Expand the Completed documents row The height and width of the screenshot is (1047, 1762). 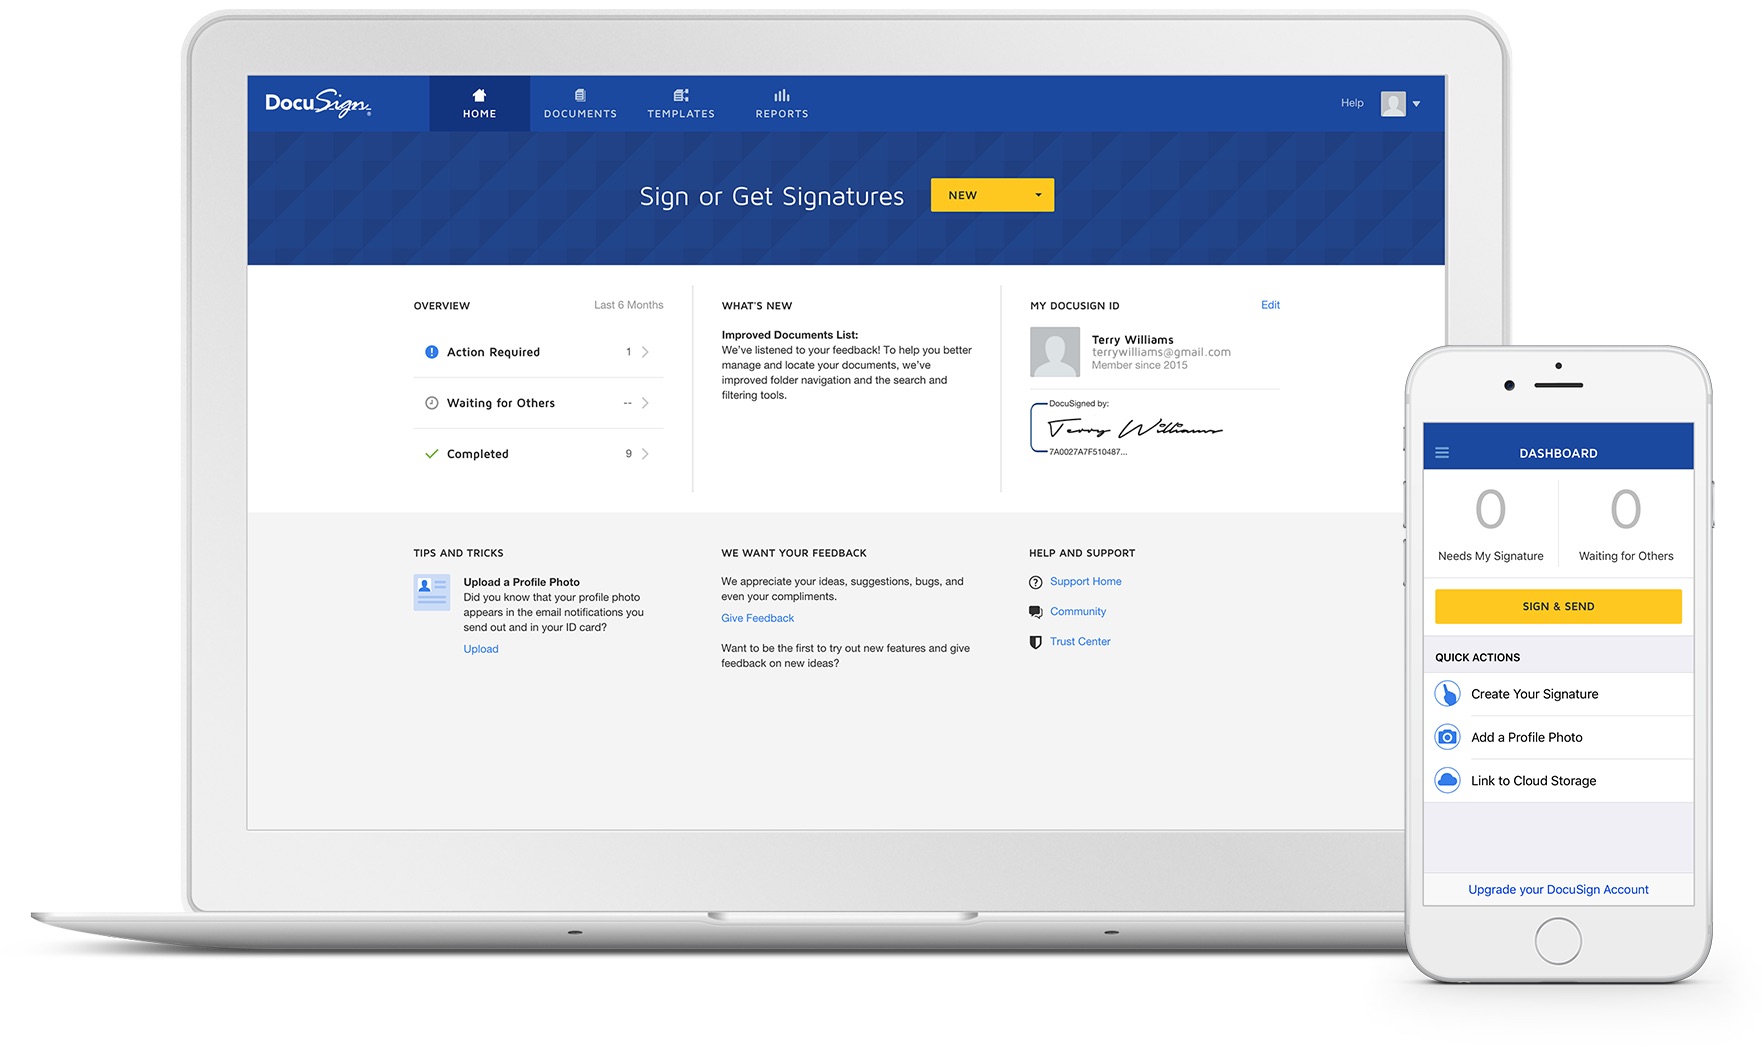538,454
